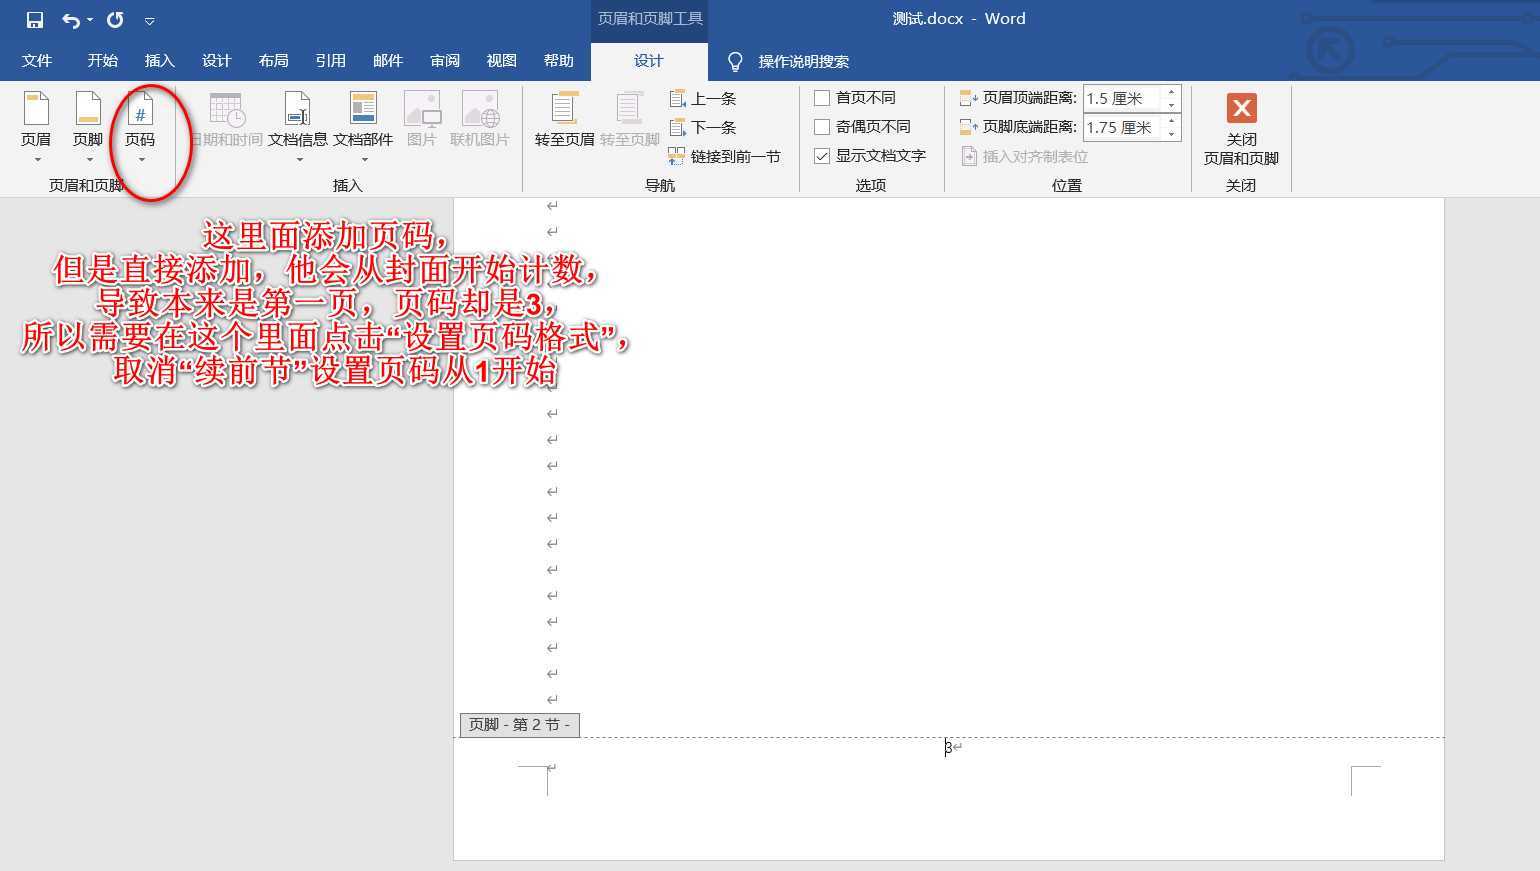
Task: Open the 帮助 tab
Action: click(x=559, y=61)
